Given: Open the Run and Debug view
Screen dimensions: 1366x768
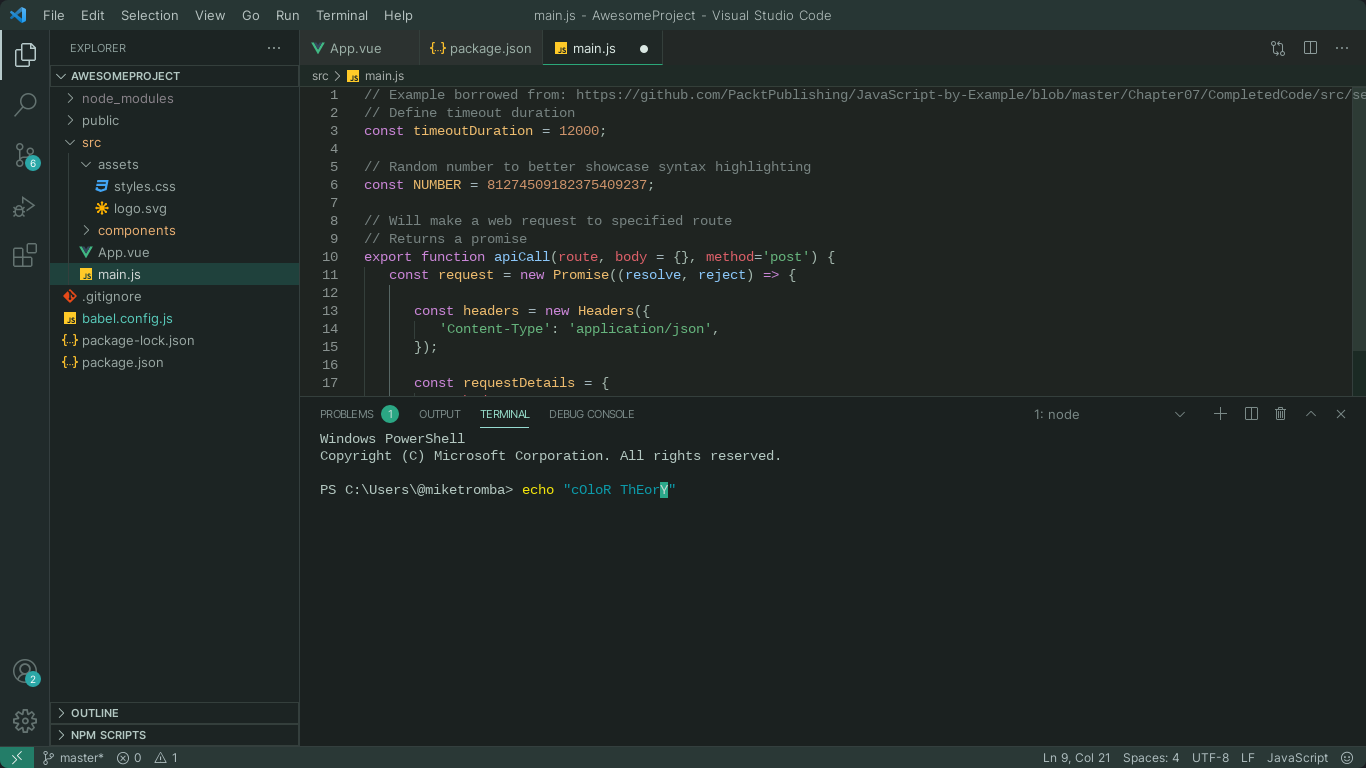Looking at the screenshot, I should point(25,206).
